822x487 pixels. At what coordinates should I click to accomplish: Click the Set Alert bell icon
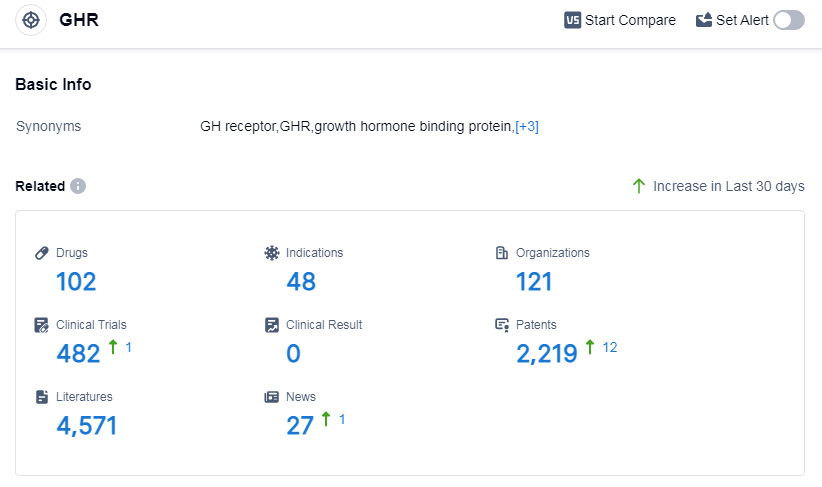[x=704, y=20]
